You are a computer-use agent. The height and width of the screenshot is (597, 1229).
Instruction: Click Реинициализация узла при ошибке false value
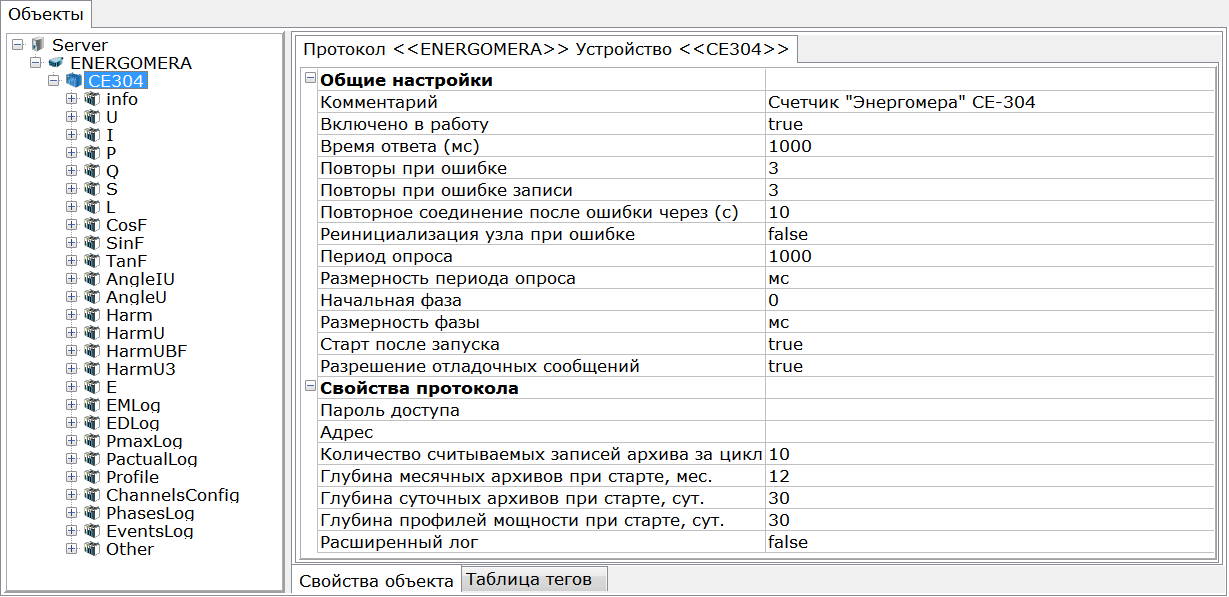click(991, 234)
